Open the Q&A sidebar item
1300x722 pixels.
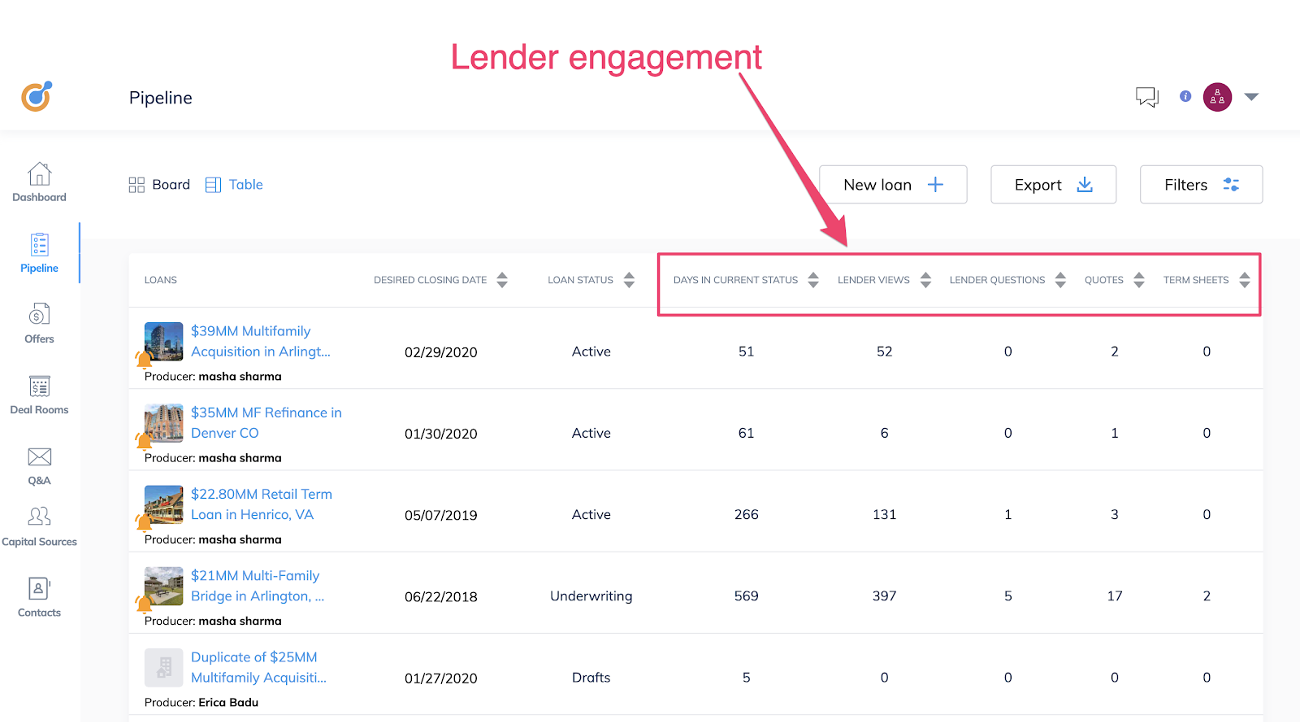(39, 466)
